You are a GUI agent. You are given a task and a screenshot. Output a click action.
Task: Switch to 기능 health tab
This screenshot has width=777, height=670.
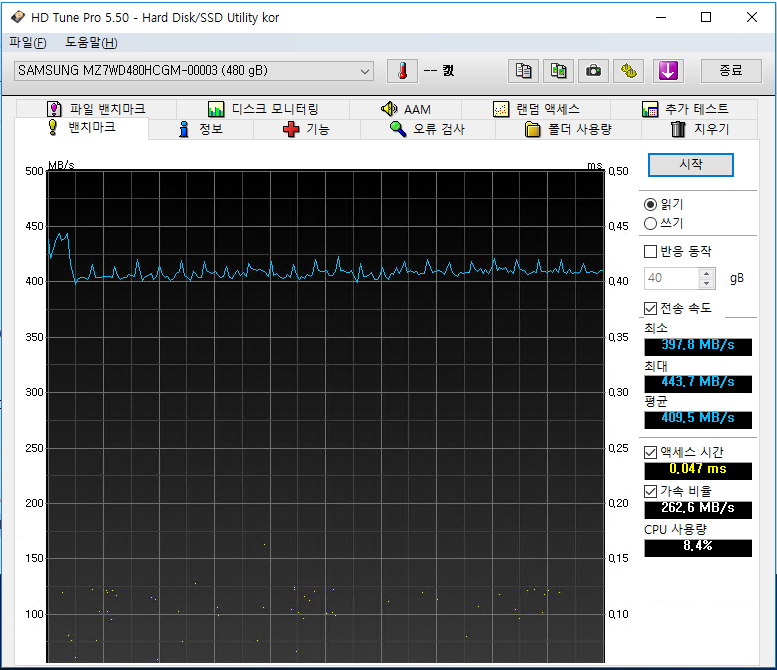[x=306, y=129]
